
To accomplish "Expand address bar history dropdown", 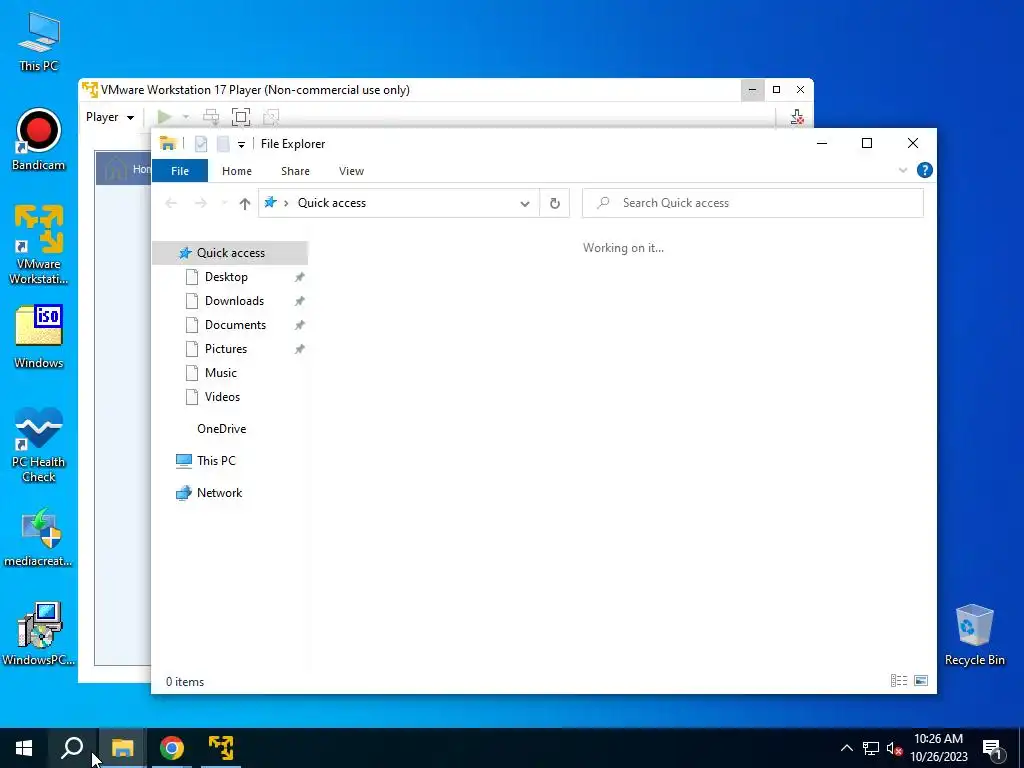I will click(x=524, y=203).
